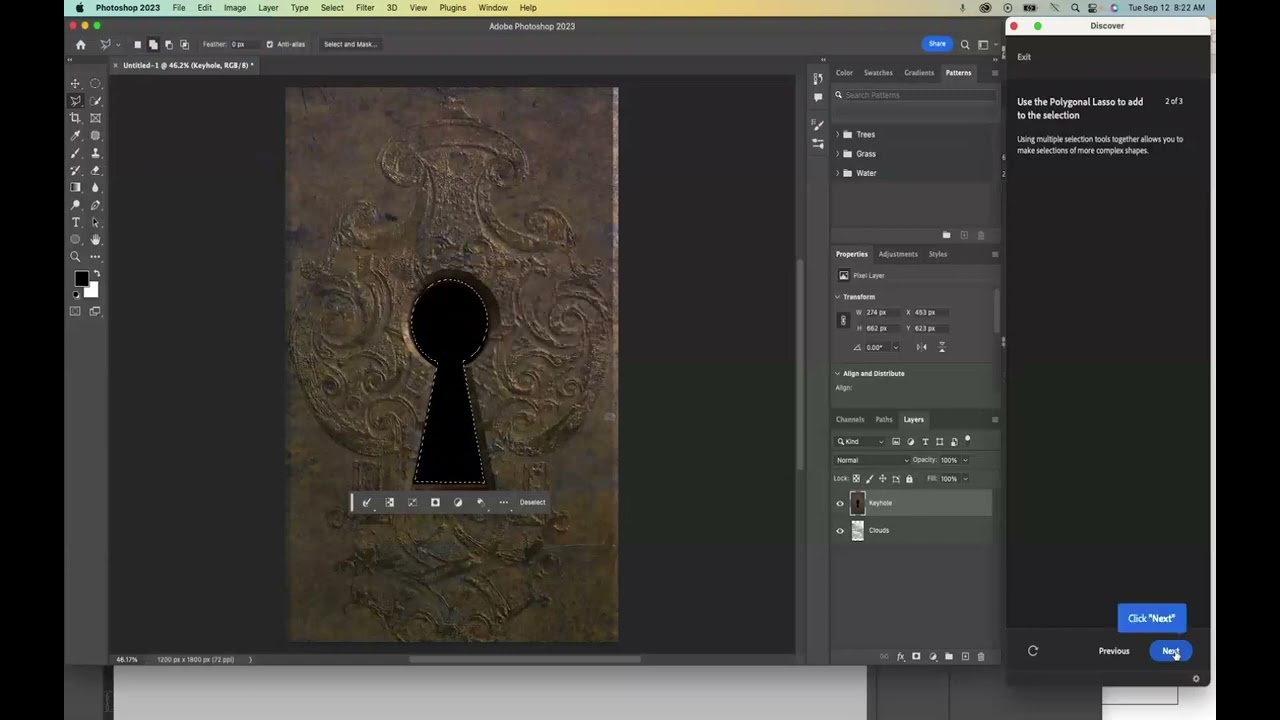Click Next in the Discover panel
This screenshot has width=1280, height=720.
[1170, 651]
